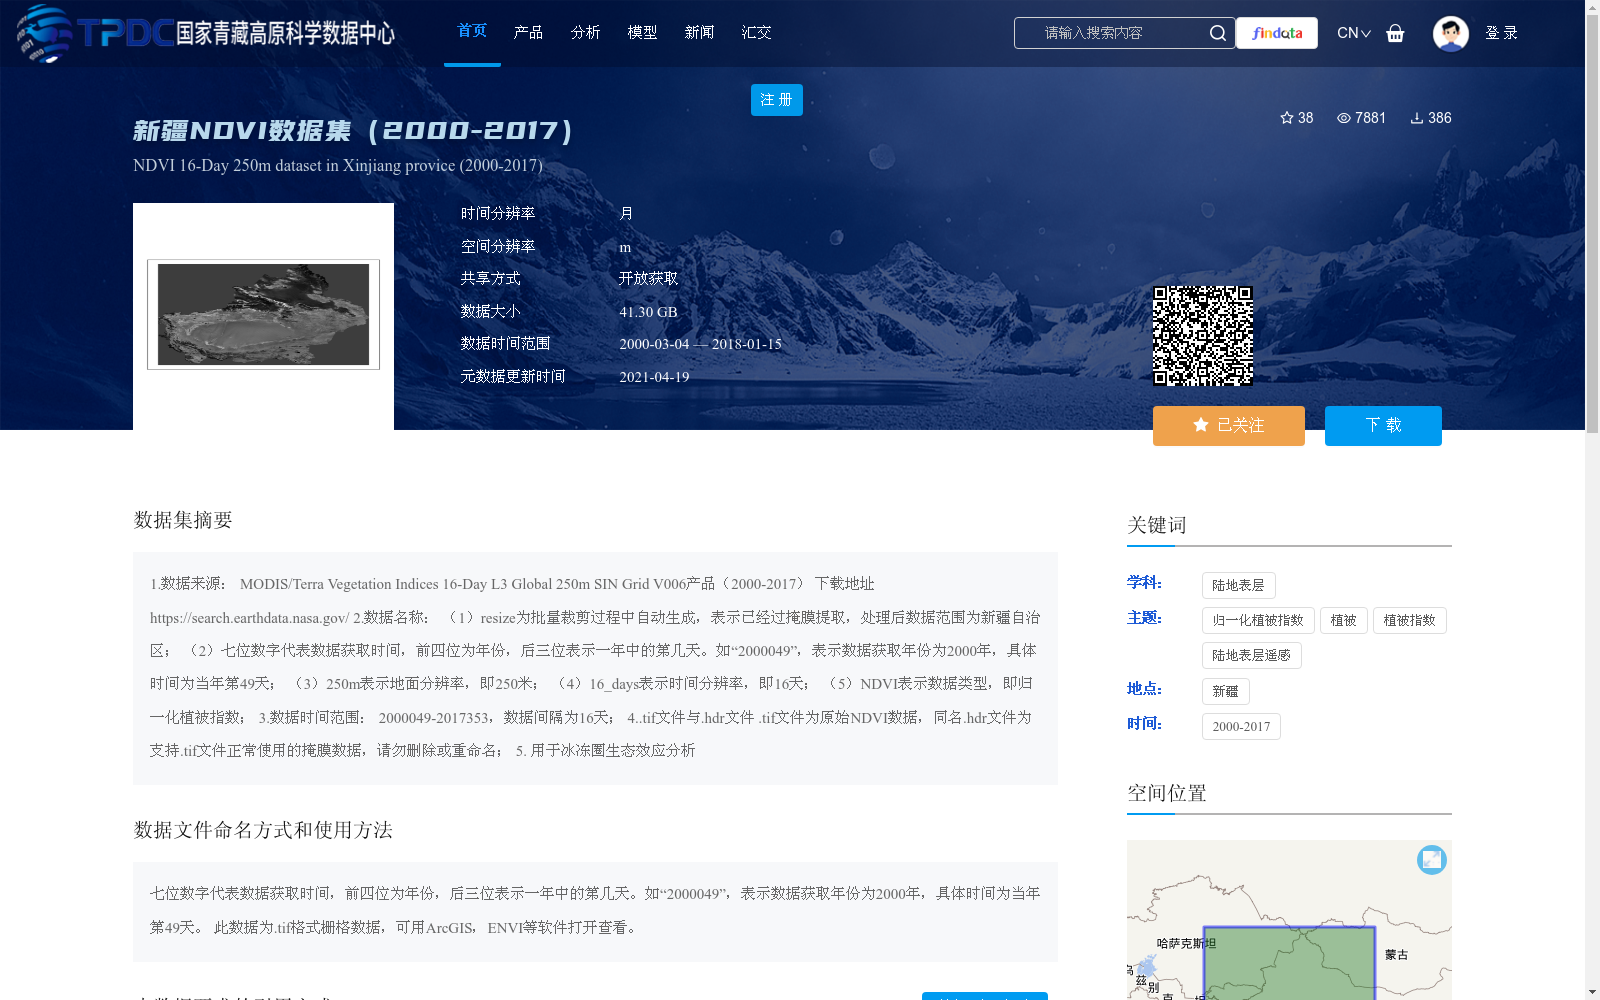The image size is (1600, 1000).
Task: Click the blue 下载 button
Action: click(1383, 426)
